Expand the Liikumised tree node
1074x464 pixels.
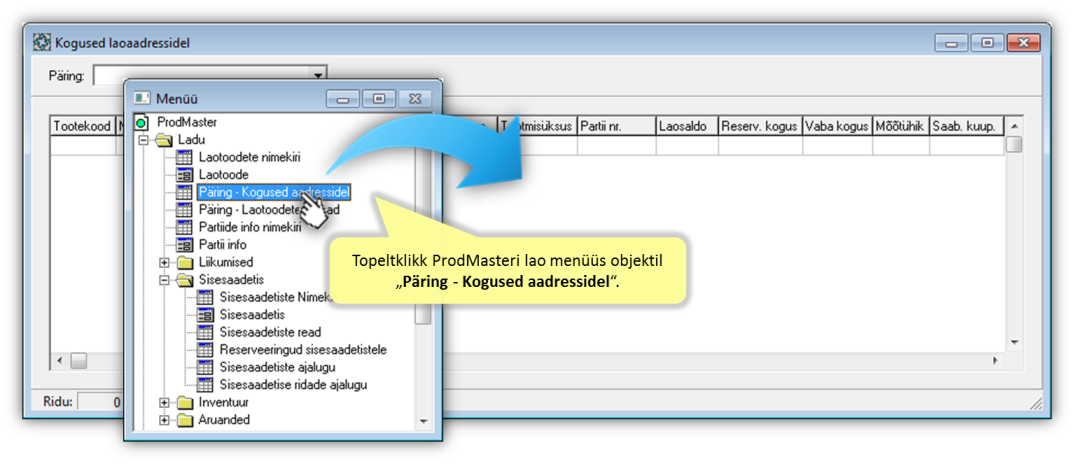tap(164, 262)
